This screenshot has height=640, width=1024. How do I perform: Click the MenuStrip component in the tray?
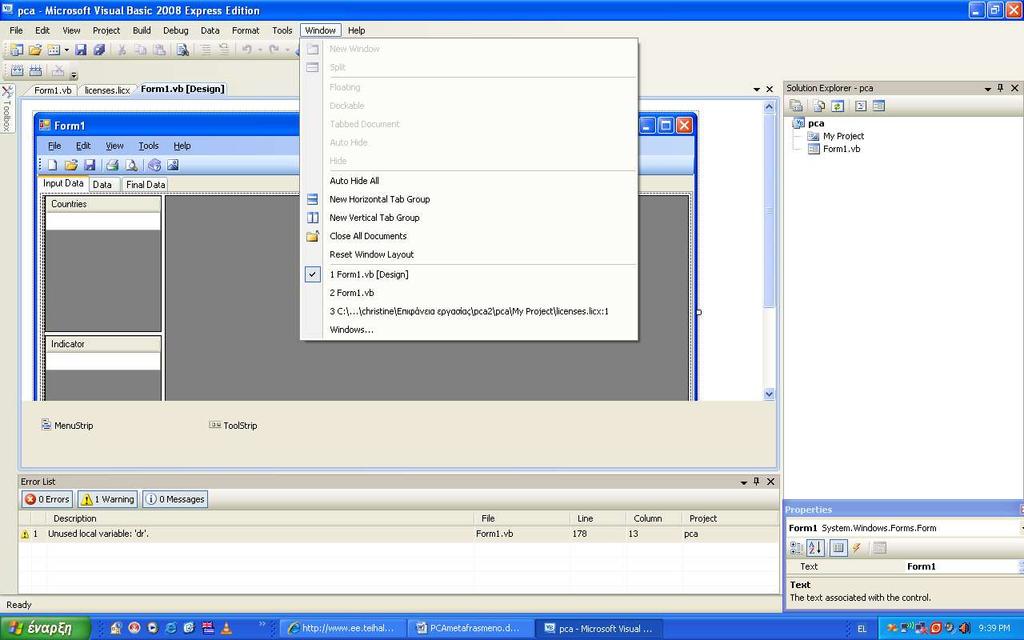tap(67, 425)
